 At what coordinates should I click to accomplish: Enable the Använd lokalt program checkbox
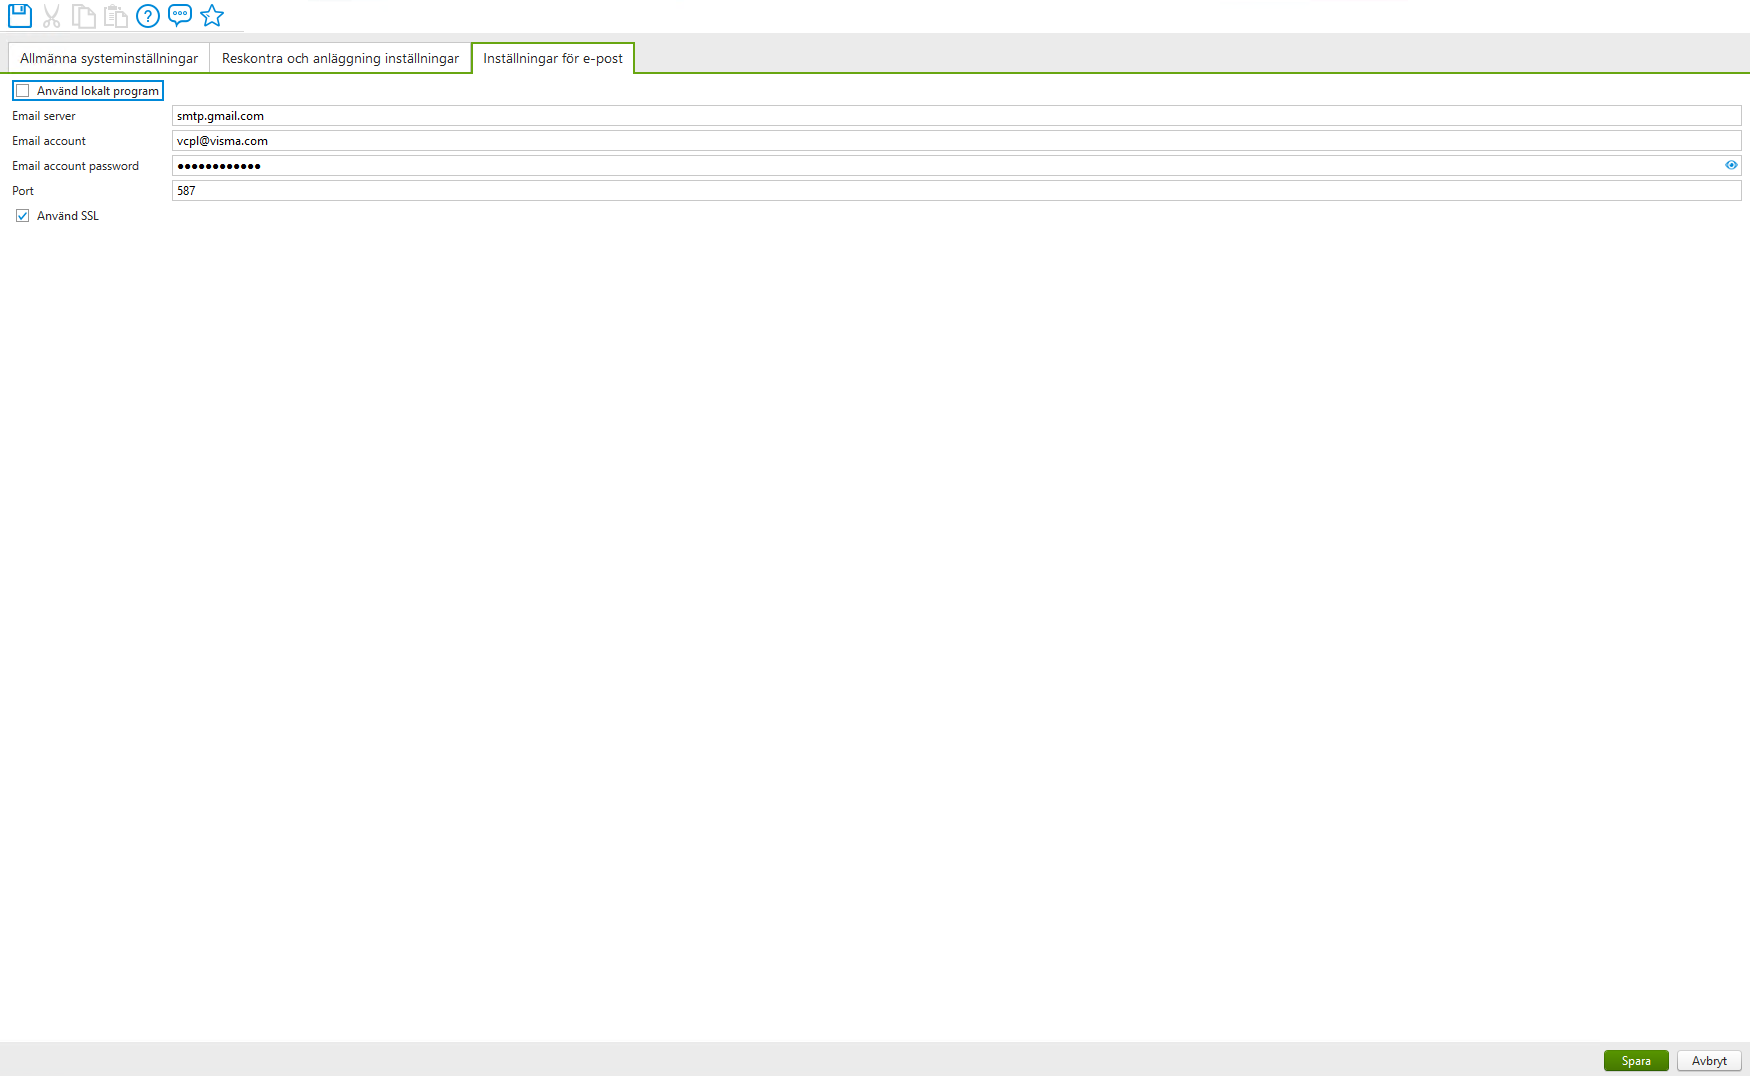(22, 90)
